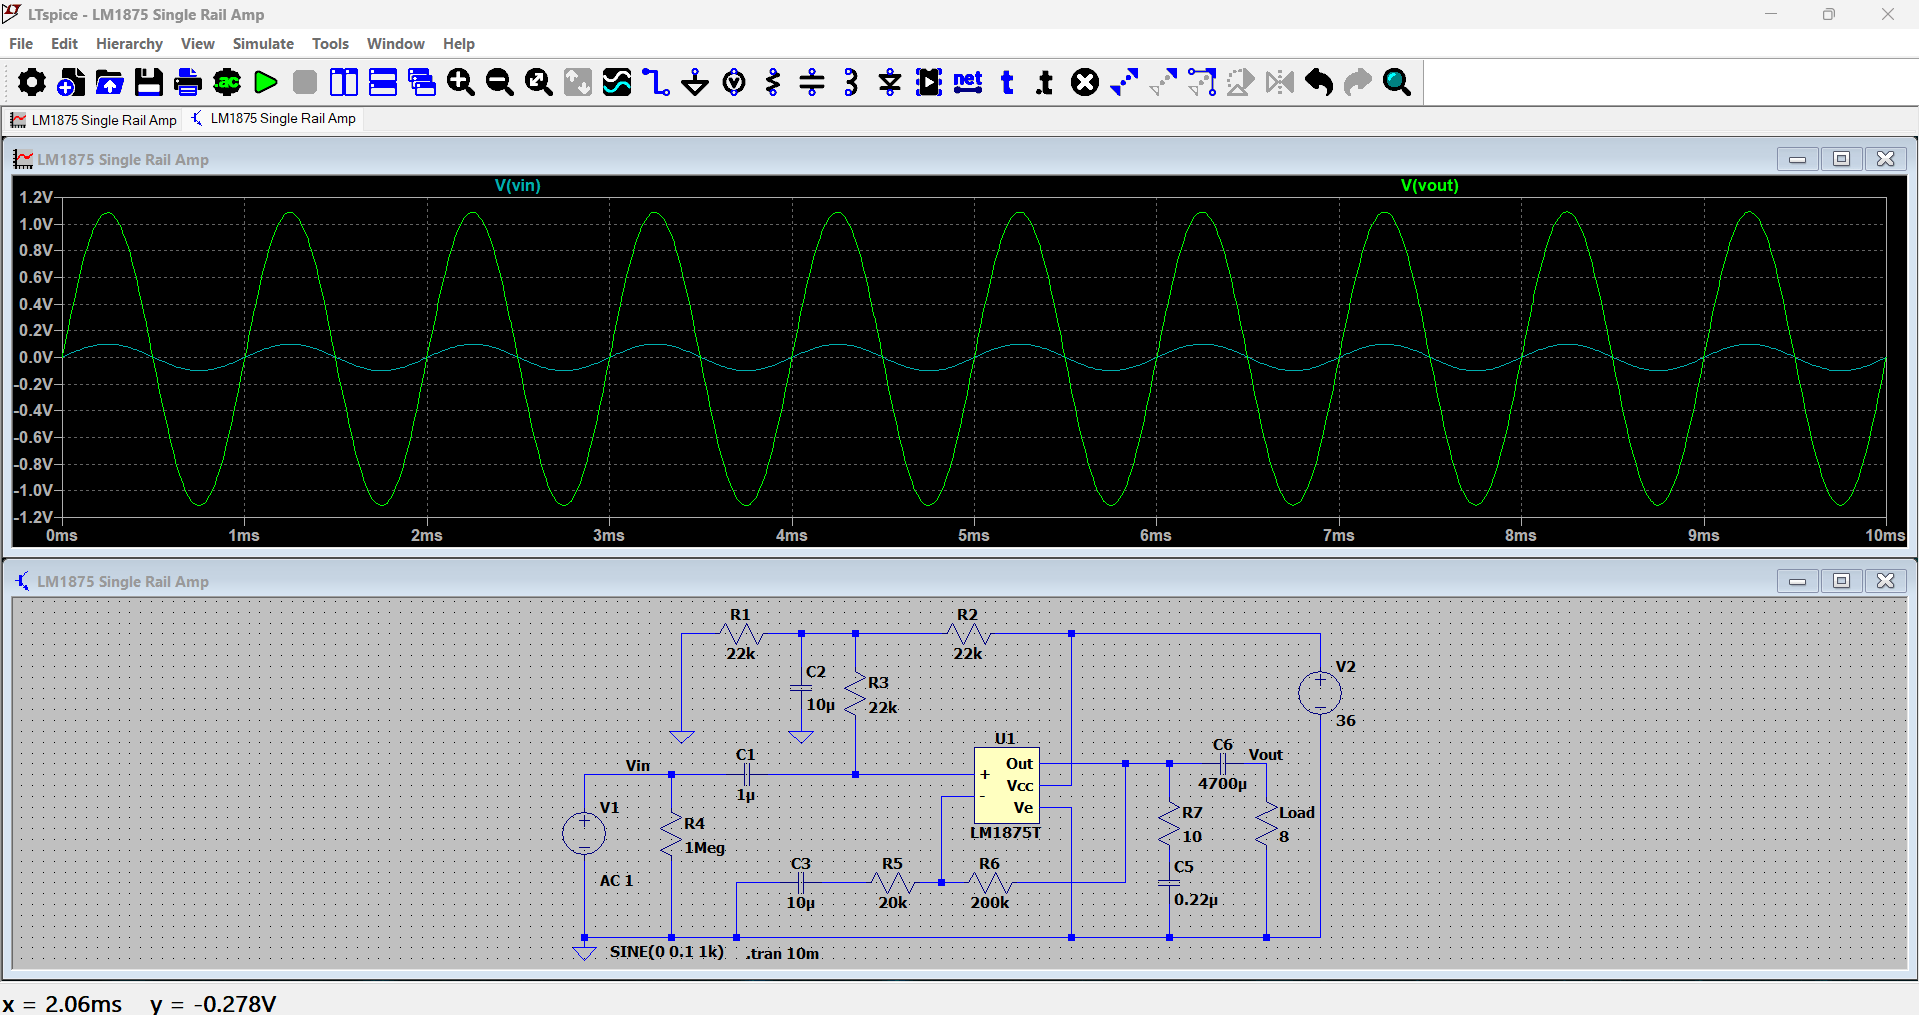Minimize the schematic subwindow
Image resolution: width=1919 pixels, height=1015 pixels.
pos(1797,581)
